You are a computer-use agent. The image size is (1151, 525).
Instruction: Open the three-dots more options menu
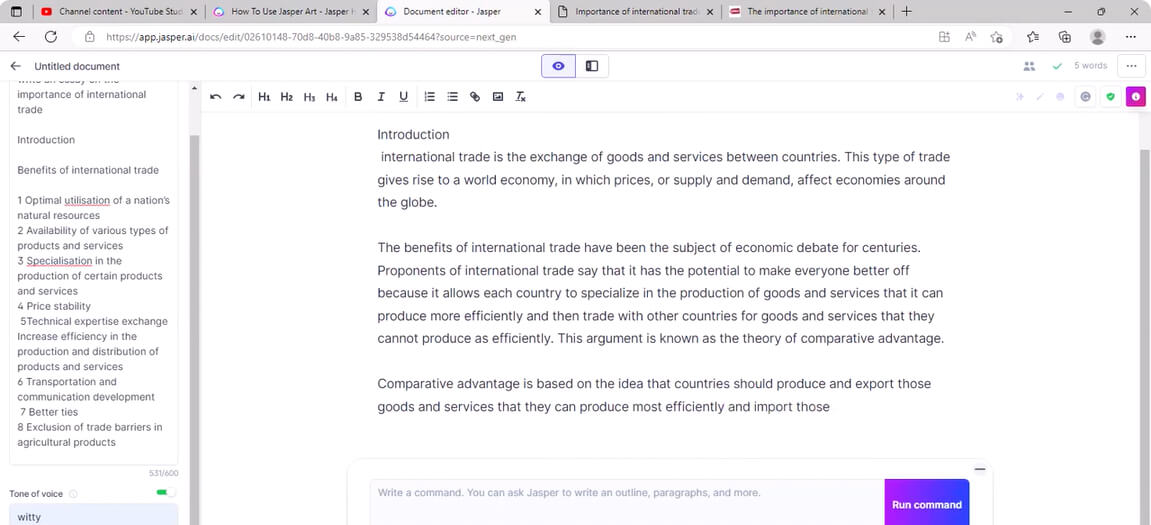point(1131,66)
